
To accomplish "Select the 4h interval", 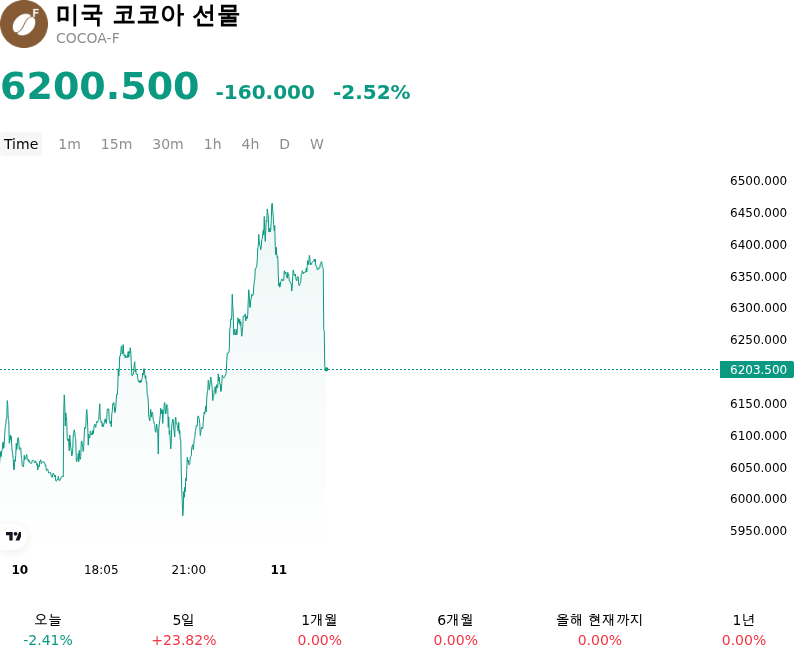I will (x=250, y=144).
